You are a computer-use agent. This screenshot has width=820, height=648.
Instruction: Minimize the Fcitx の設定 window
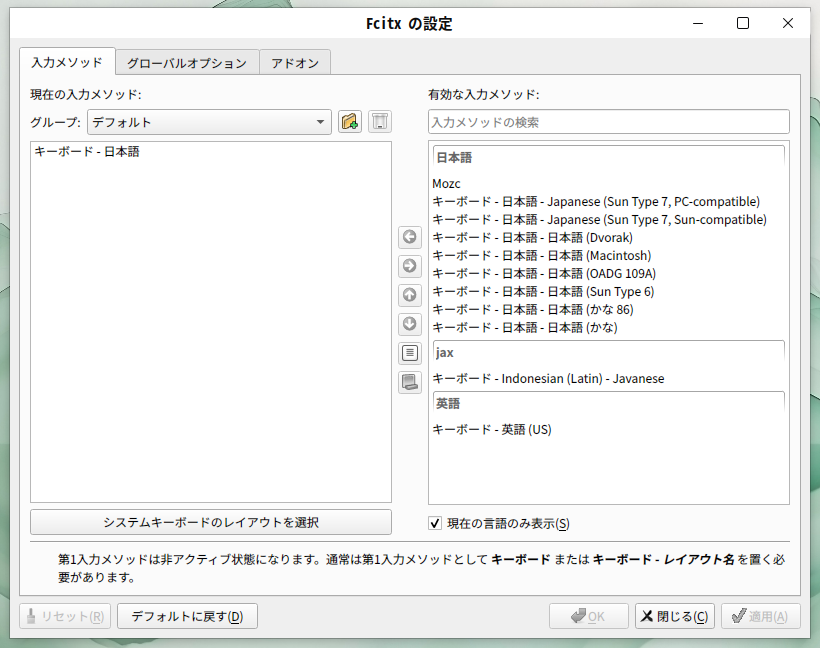(x=698, y=24)
